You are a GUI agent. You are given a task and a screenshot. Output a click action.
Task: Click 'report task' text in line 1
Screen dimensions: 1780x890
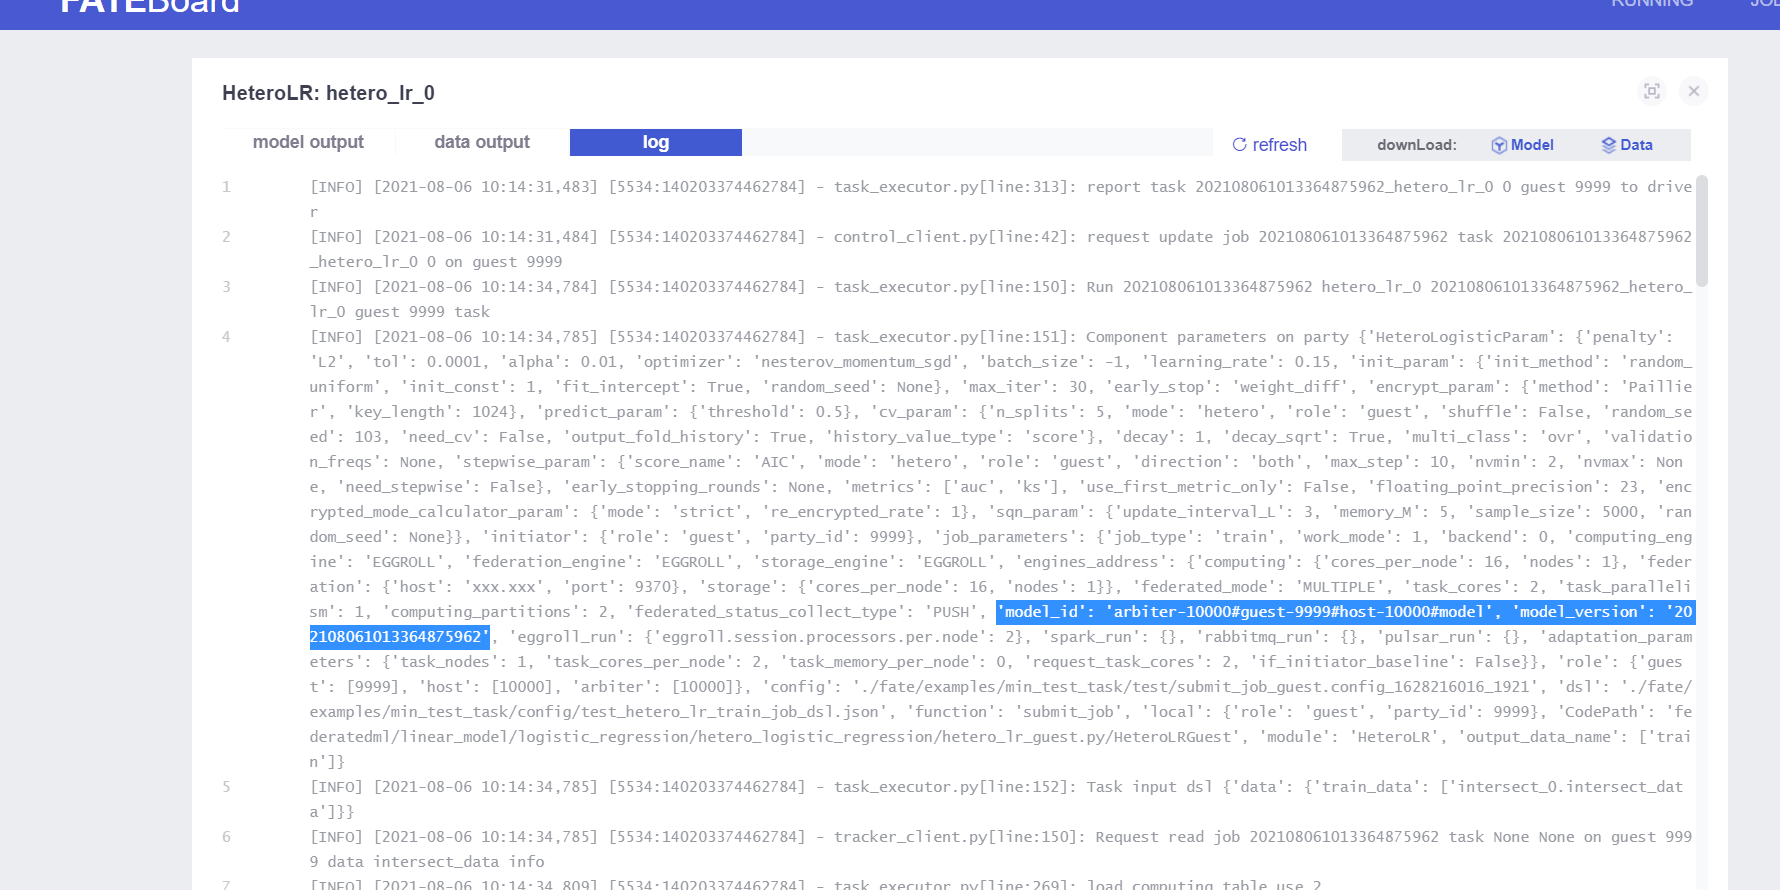pyautogui.click(x=1136, y=187)
